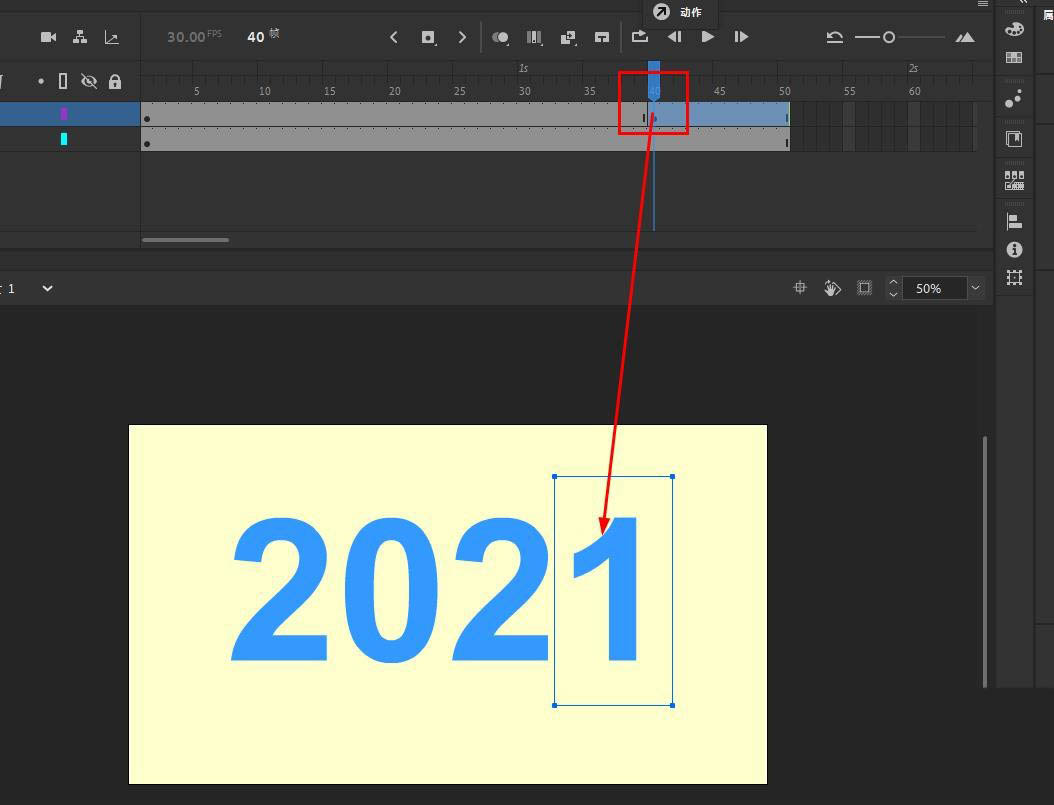Show the layer depth panel

(112, 37)
